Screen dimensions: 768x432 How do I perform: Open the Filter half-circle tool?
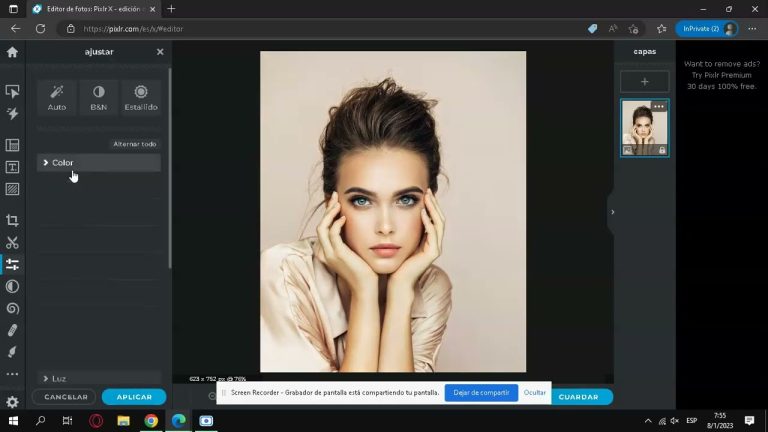12,286
